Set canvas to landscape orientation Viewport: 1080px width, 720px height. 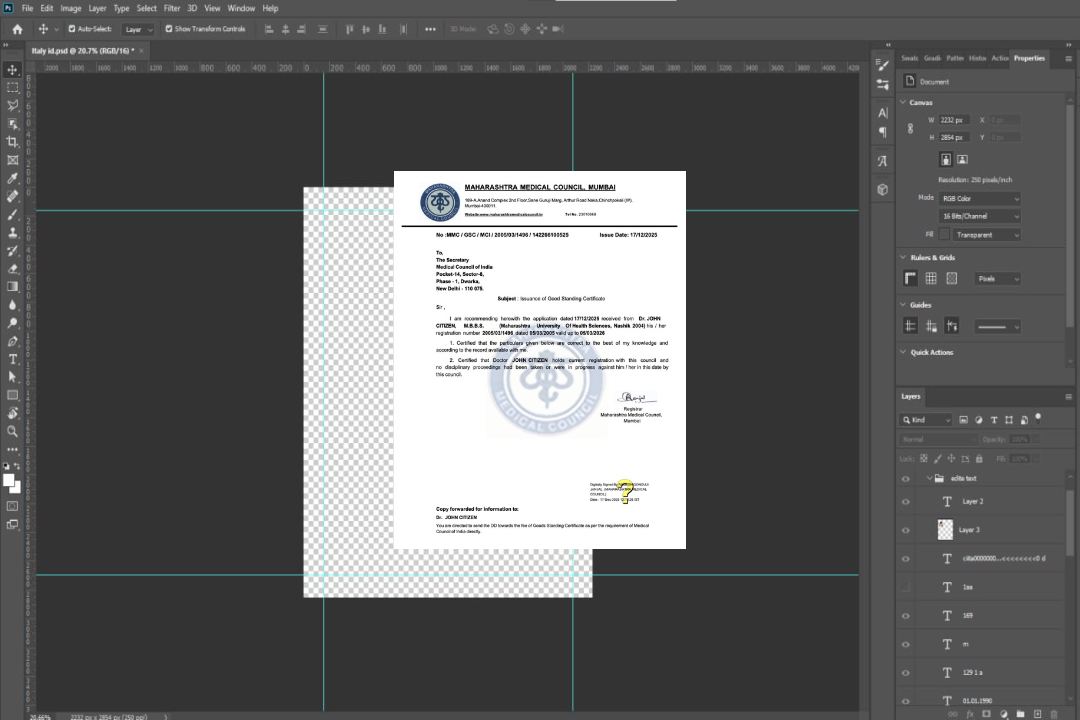point(962,160)
